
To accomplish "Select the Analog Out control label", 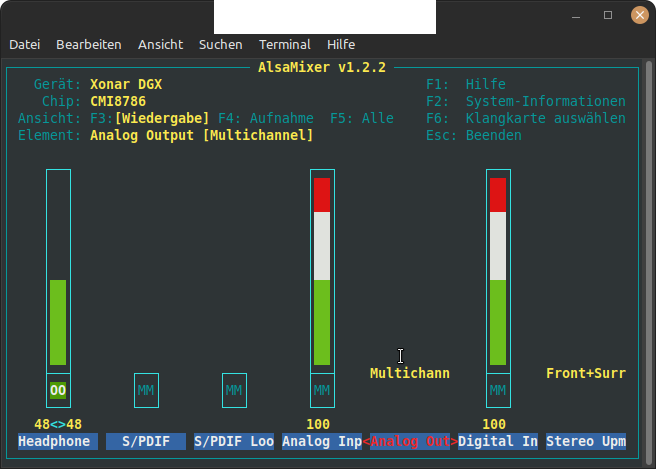I will tap(410, 441).
